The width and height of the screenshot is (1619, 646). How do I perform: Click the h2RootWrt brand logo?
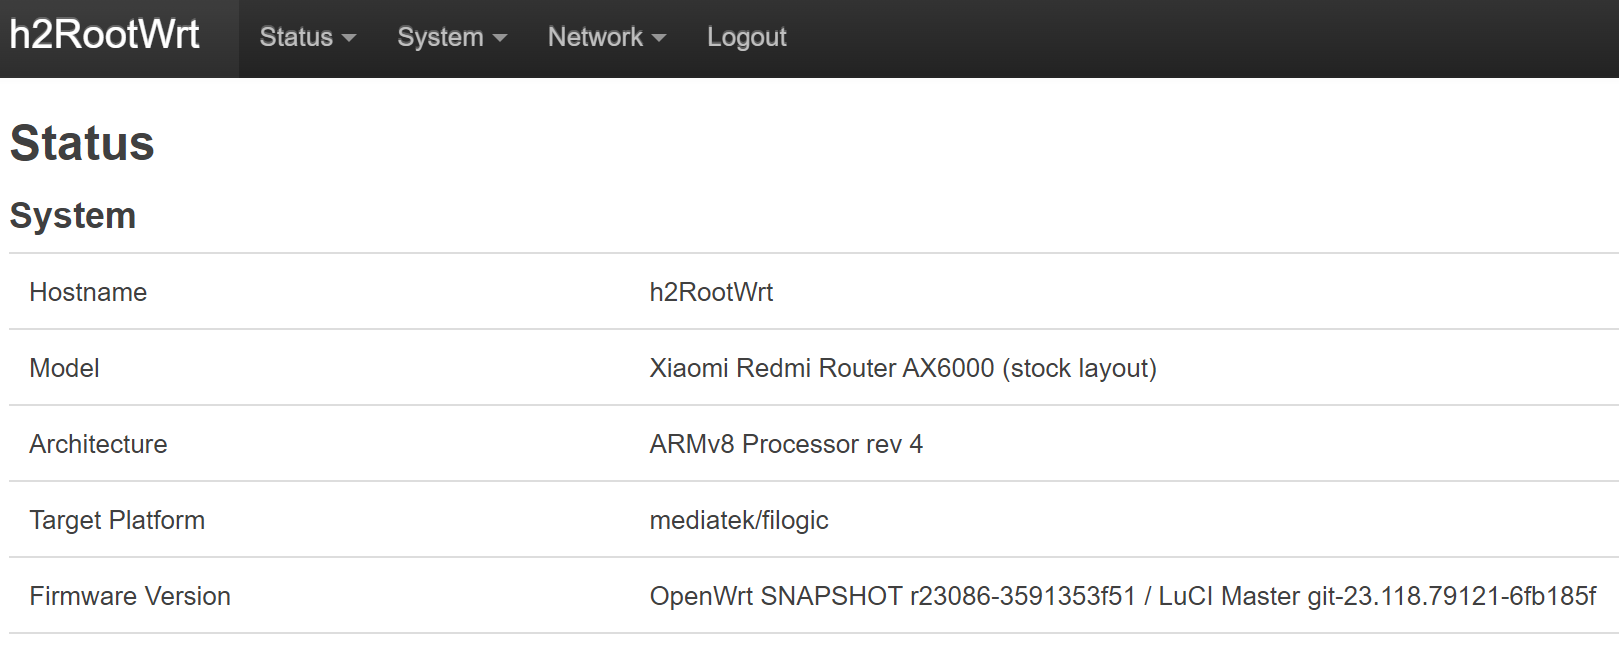point(104,34)
